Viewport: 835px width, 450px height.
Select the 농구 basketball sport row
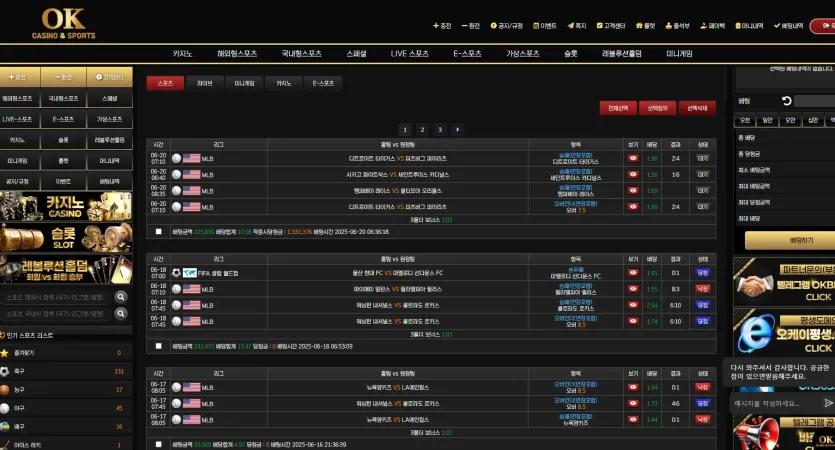click(x=66, y=390)
